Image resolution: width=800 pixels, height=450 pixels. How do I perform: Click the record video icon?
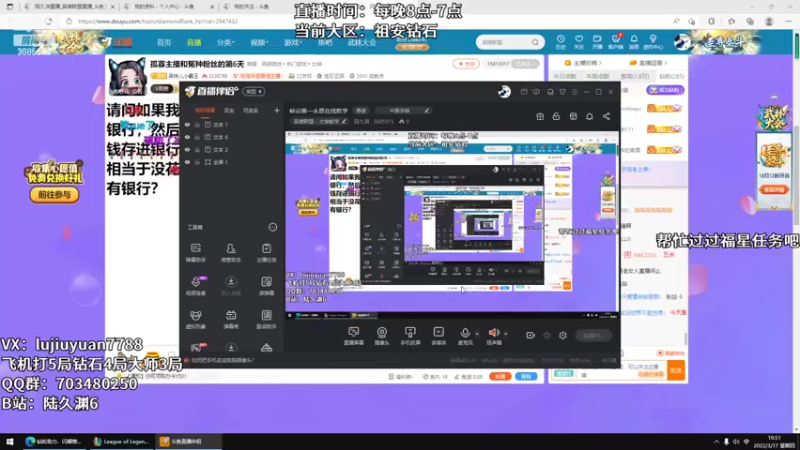531,335
